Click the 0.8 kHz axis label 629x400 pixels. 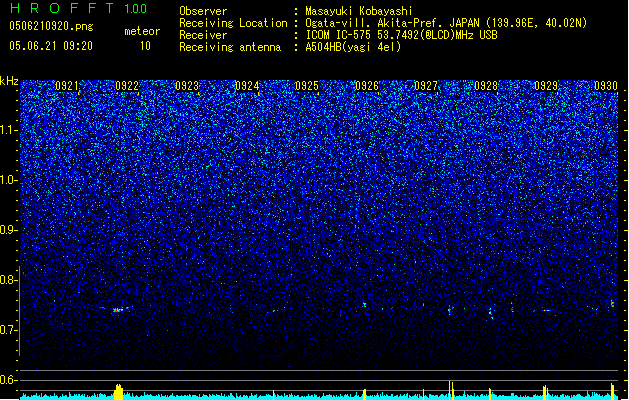9,280
